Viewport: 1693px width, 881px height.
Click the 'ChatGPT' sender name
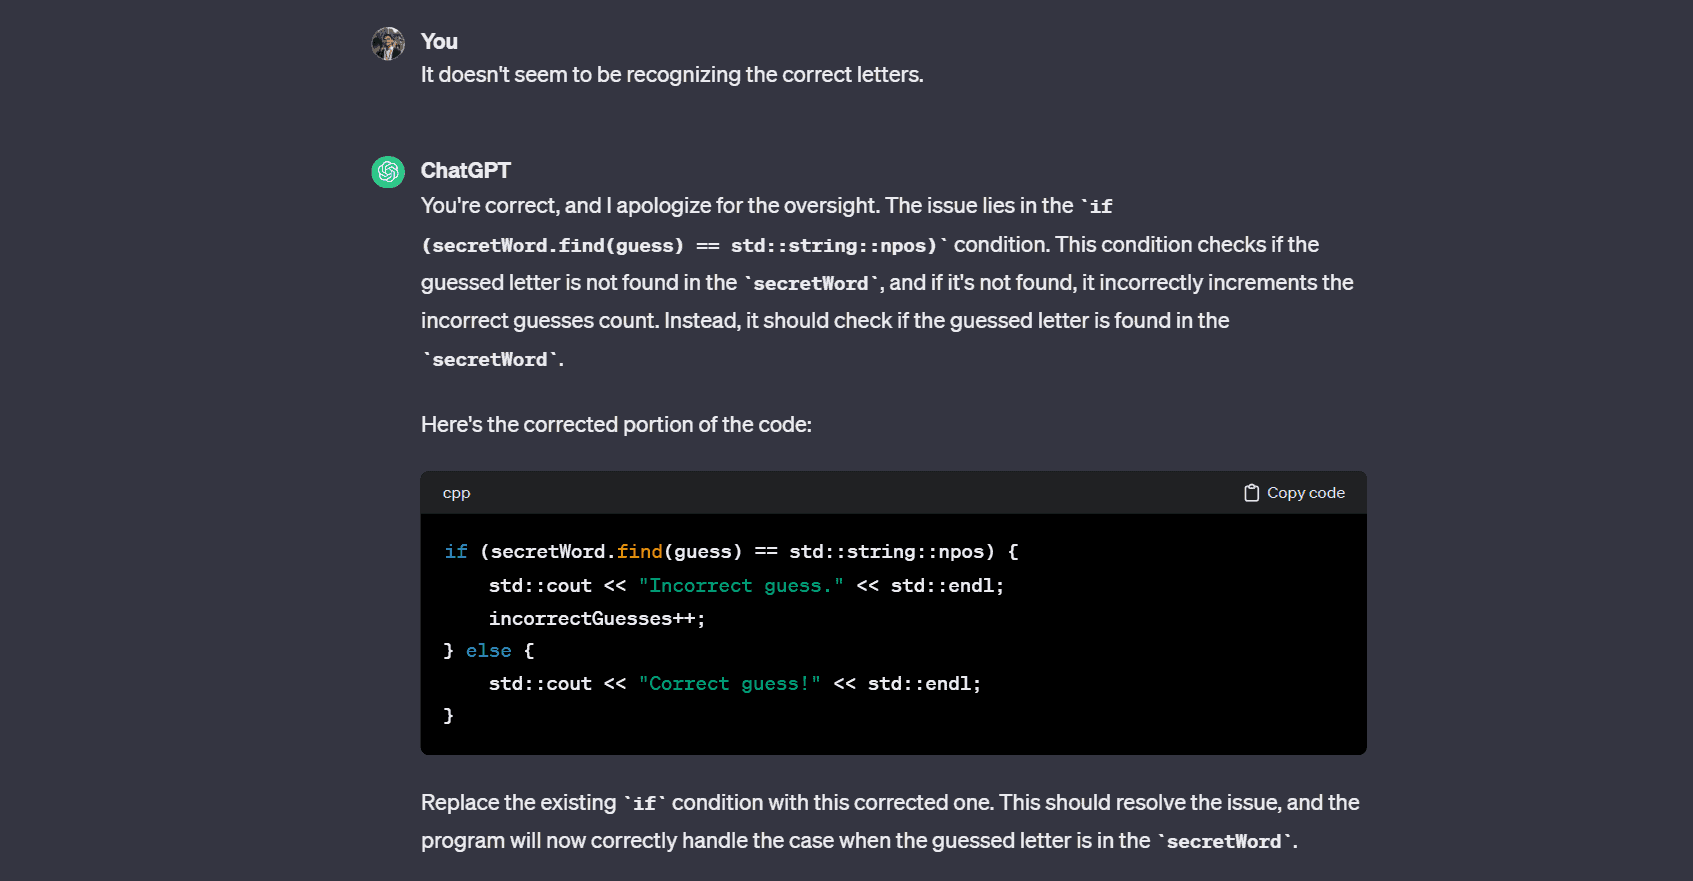(x=466, y=171)
